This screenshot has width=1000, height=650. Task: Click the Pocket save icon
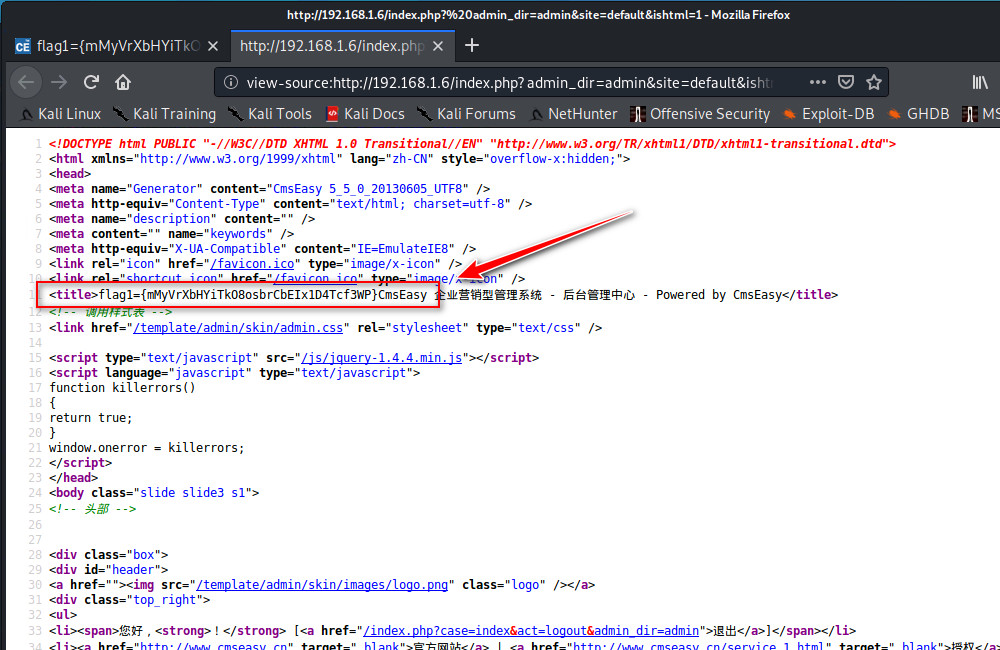pyautogui.click(x=846, y=82)
